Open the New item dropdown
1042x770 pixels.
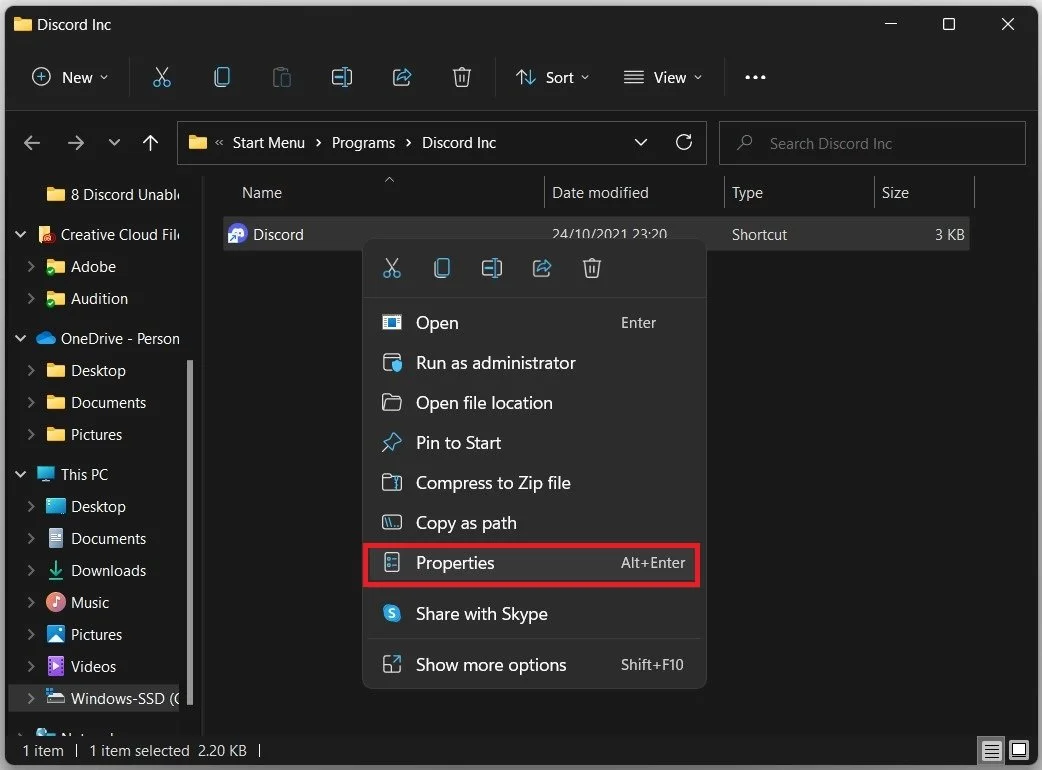(70, 77)
